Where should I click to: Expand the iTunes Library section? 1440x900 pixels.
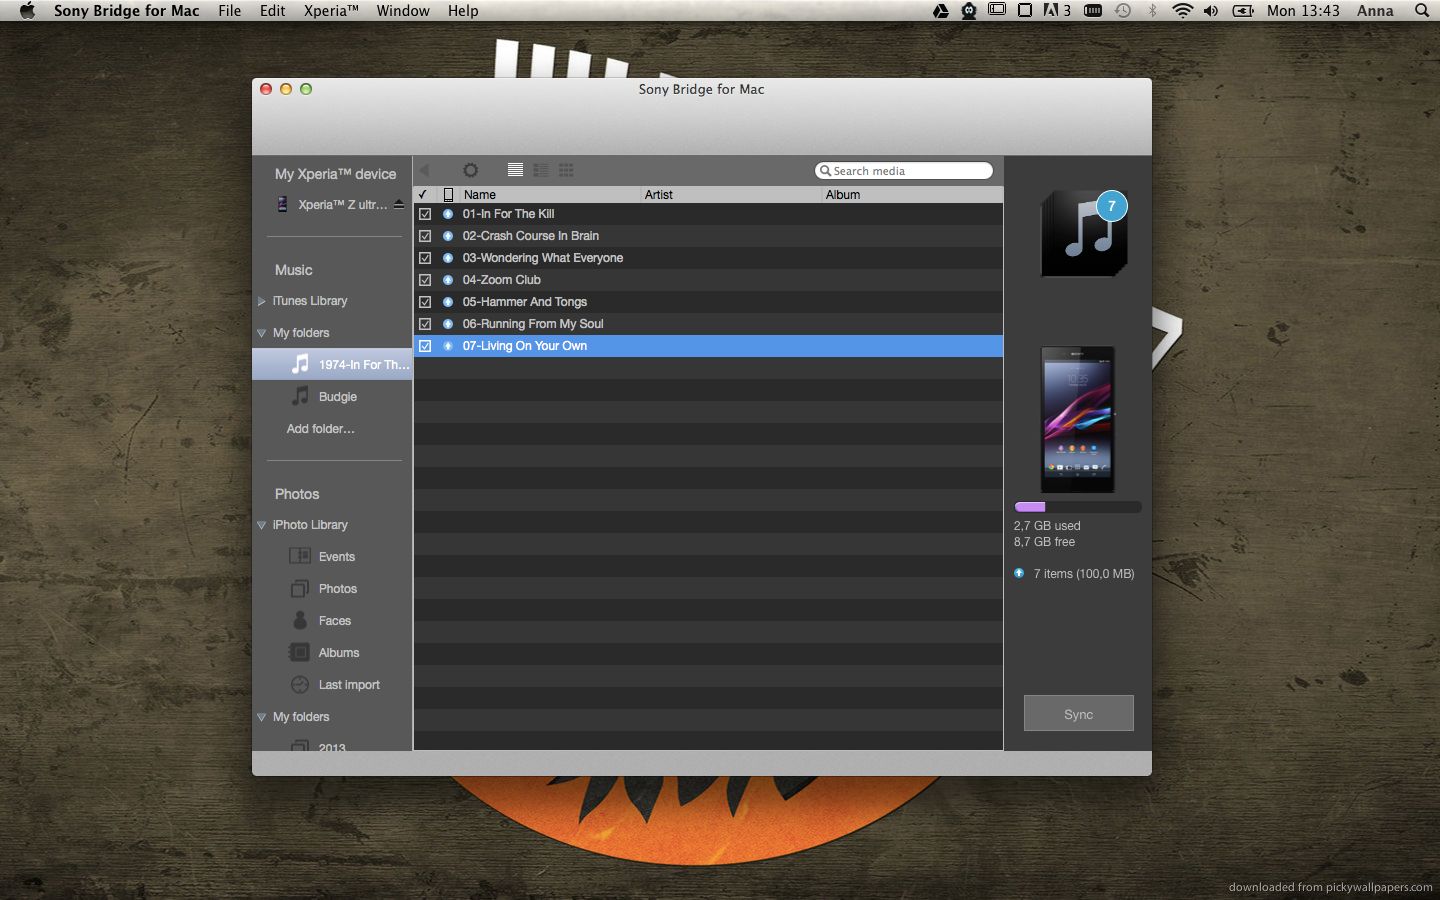(x=261, y=301)
